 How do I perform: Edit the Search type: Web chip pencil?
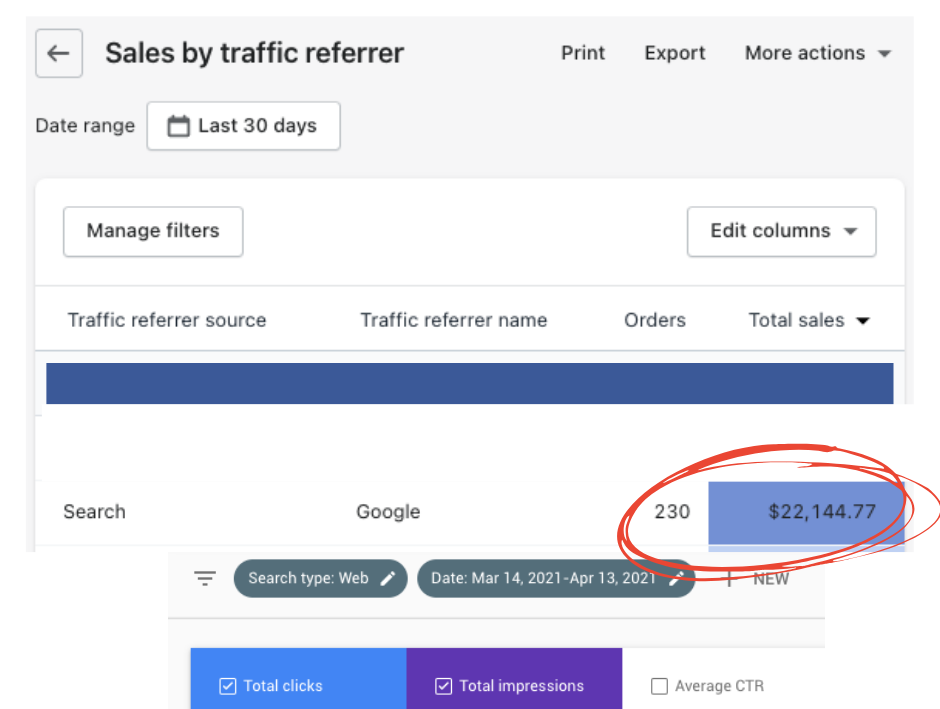(388, 578)
